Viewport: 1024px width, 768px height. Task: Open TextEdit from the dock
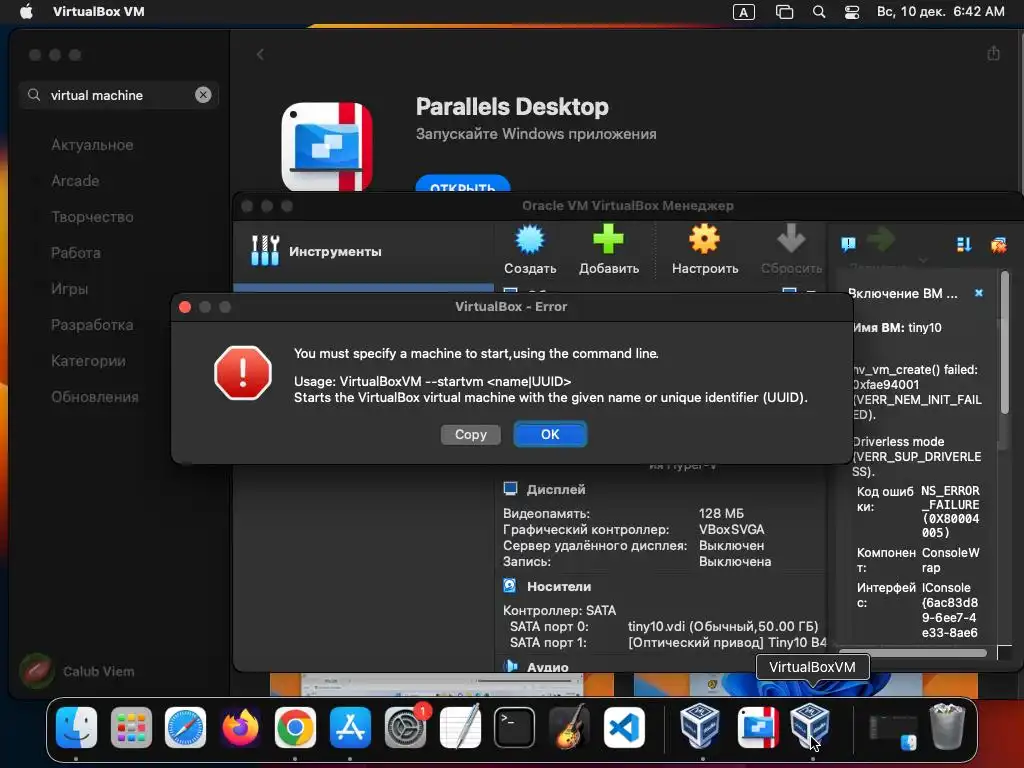point(460,727)
